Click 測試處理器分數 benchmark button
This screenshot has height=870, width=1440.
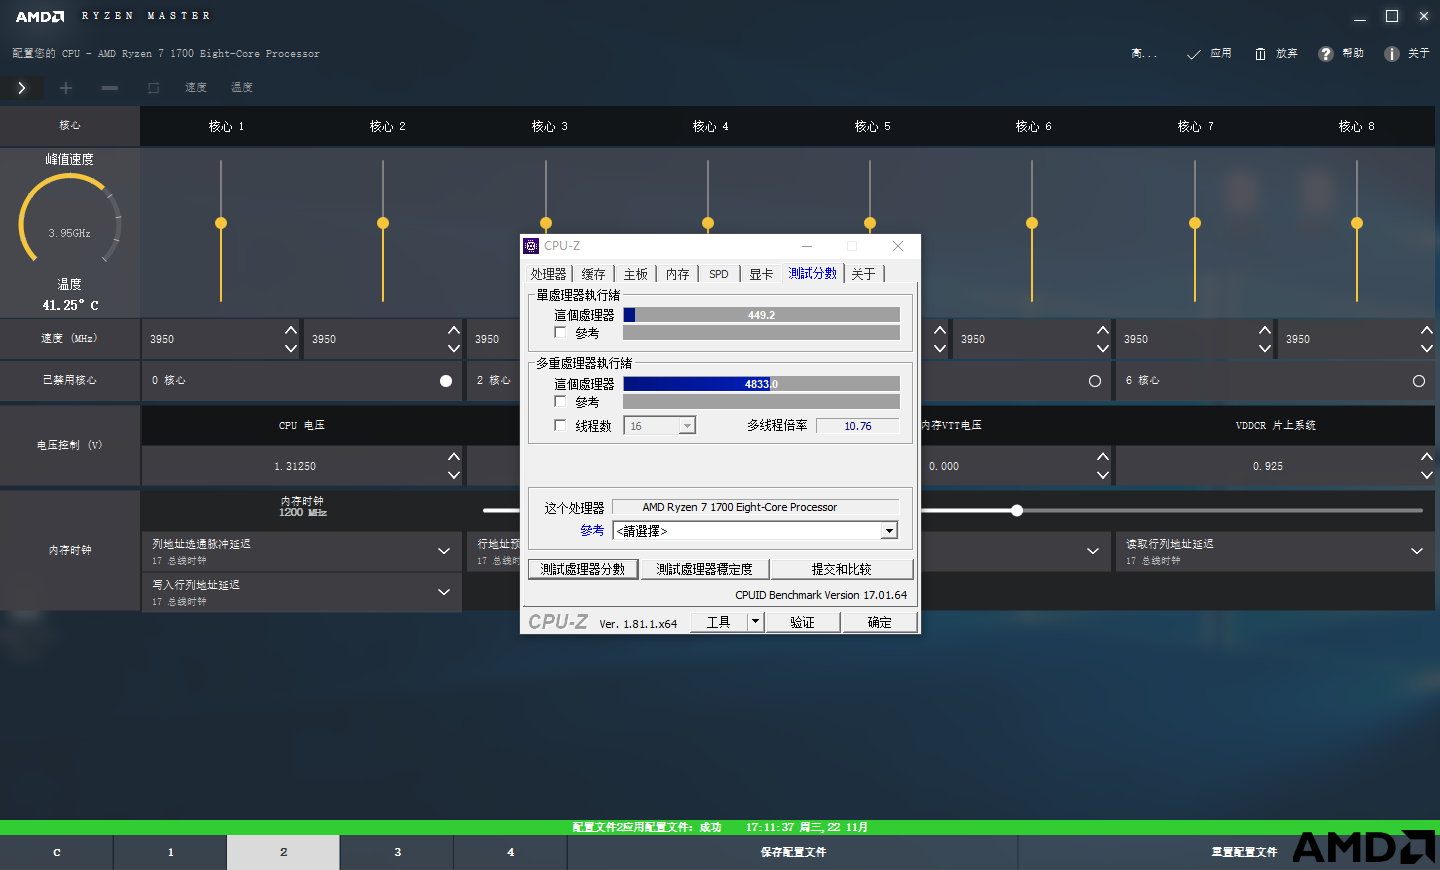[x=583, y=569]
